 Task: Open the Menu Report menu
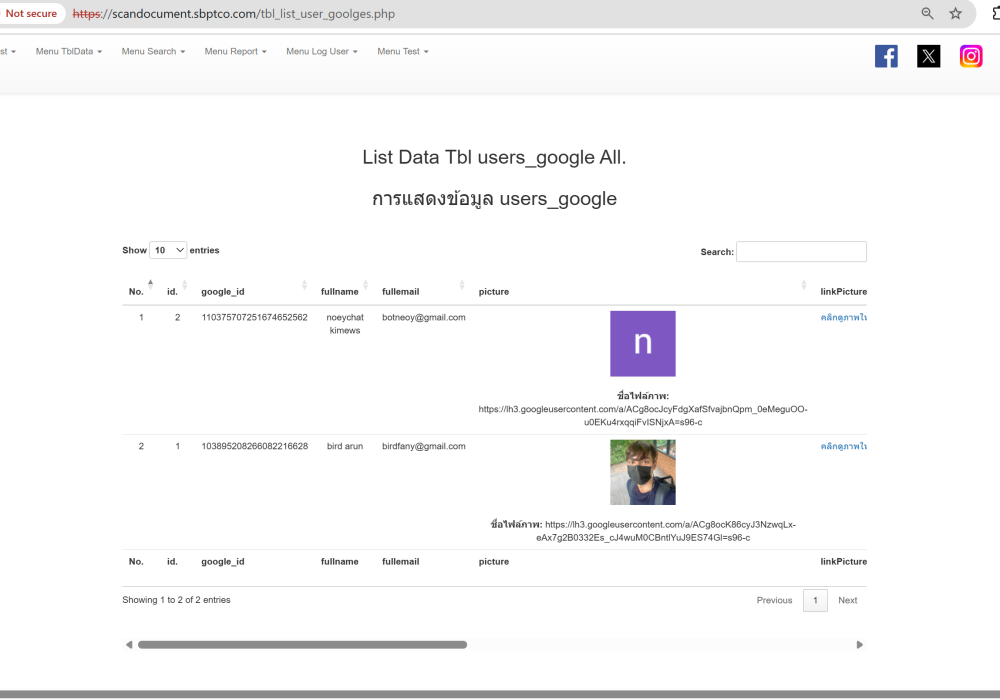pyautogui.click(x=235, y=51)
